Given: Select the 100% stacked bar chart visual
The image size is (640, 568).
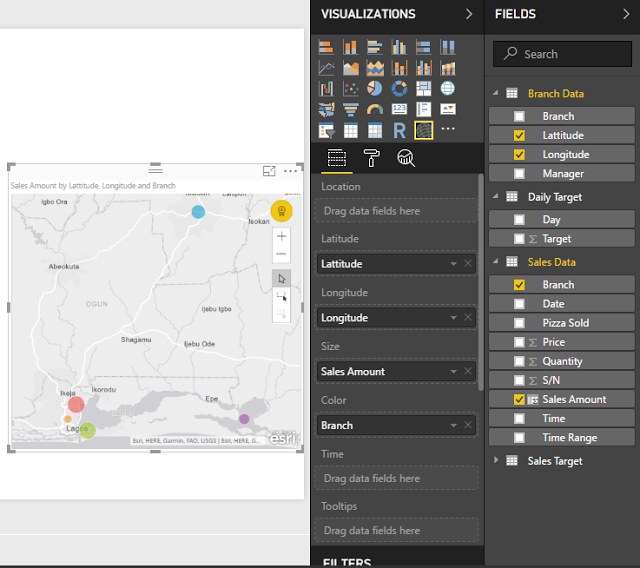Looking at the screenshot, I should tap(424, 47).
